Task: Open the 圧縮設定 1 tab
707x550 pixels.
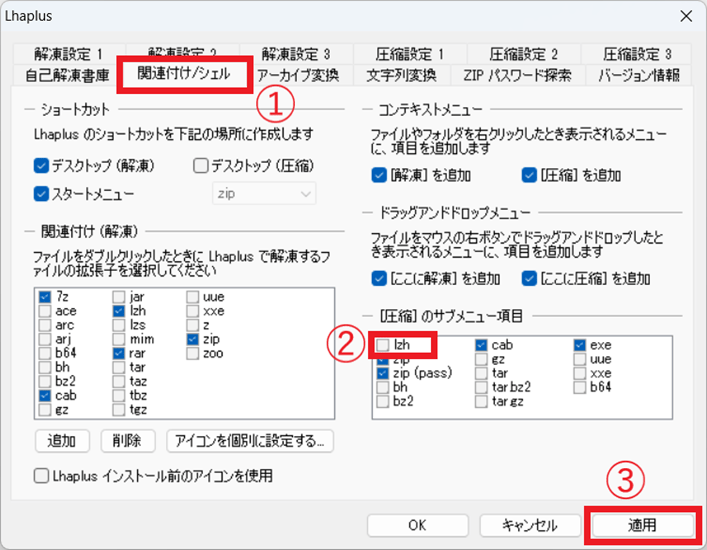Action: (x=410, y=54)
